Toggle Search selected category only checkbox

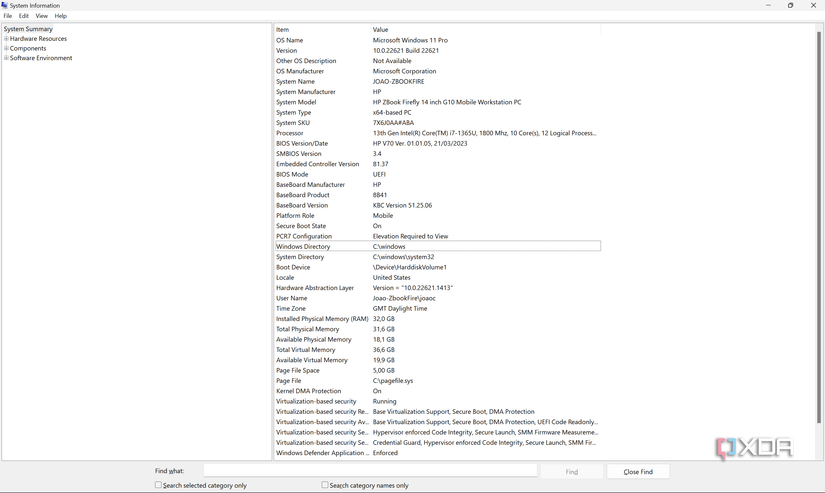(158, 485)
